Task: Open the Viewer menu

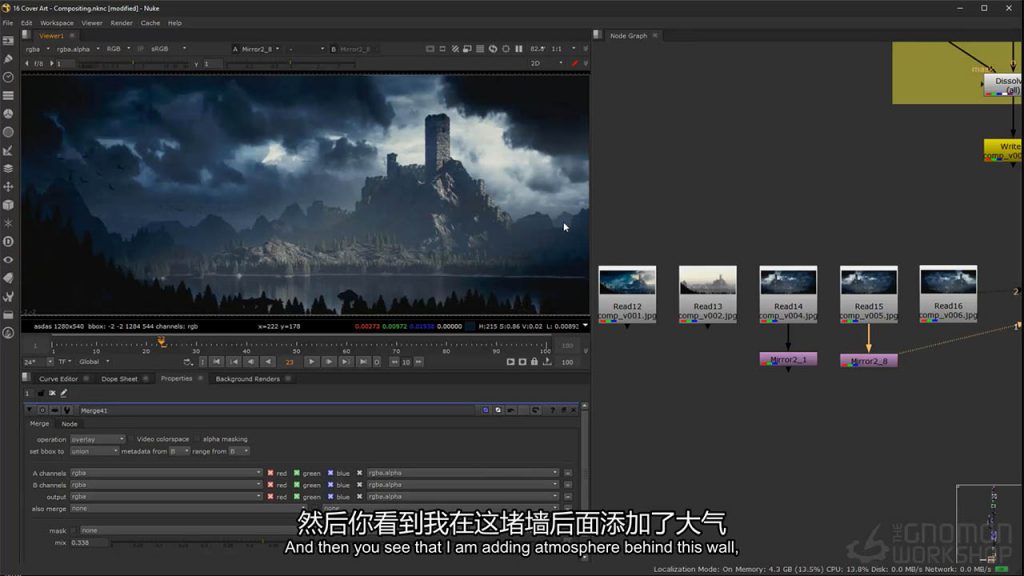Action: [x=91, y=23]
